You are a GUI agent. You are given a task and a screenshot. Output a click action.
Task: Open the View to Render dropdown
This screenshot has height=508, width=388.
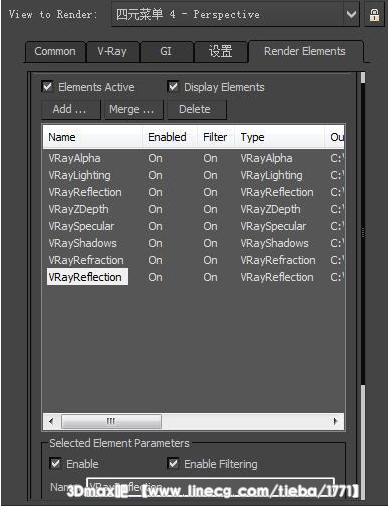click(236, 14)
